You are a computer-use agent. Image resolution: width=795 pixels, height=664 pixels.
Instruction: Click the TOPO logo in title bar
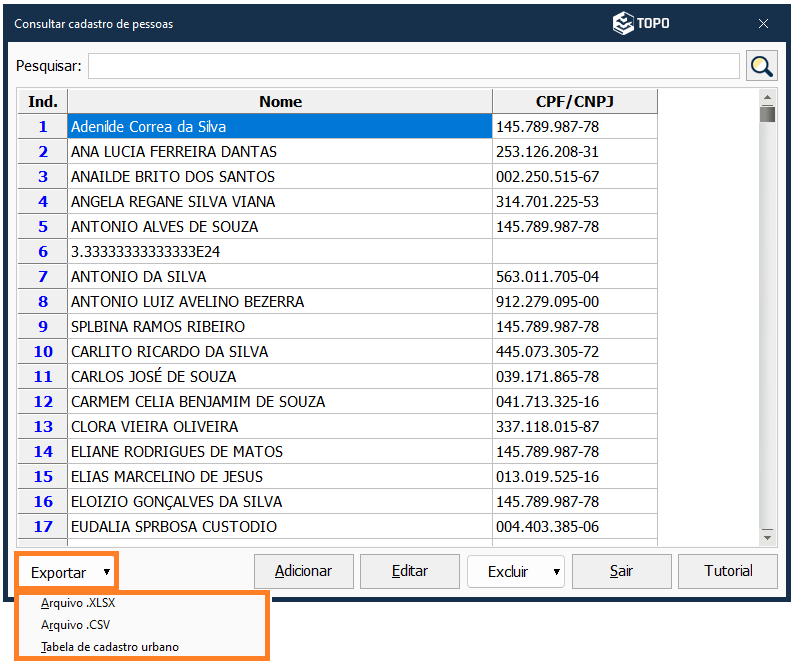point(641,23)
